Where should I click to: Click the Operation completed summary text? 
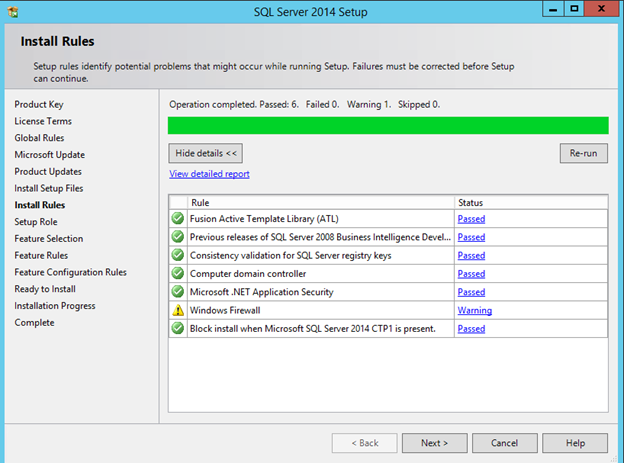tap(304, 105)
